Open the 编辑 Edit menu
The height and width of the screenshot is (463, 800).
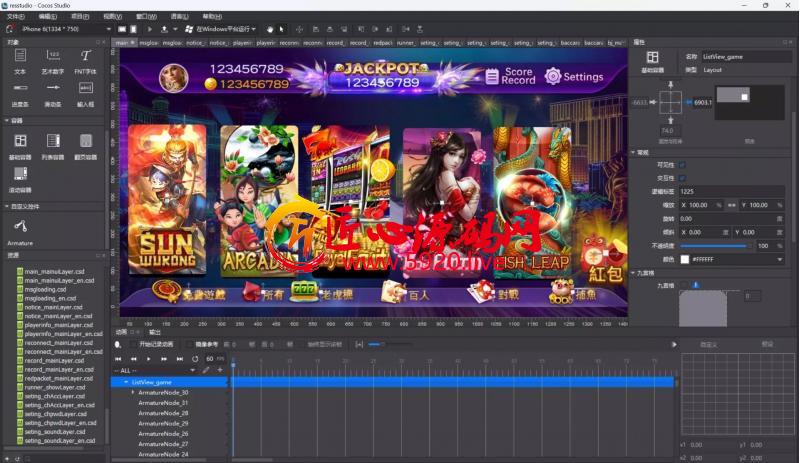tap(47, 16)
